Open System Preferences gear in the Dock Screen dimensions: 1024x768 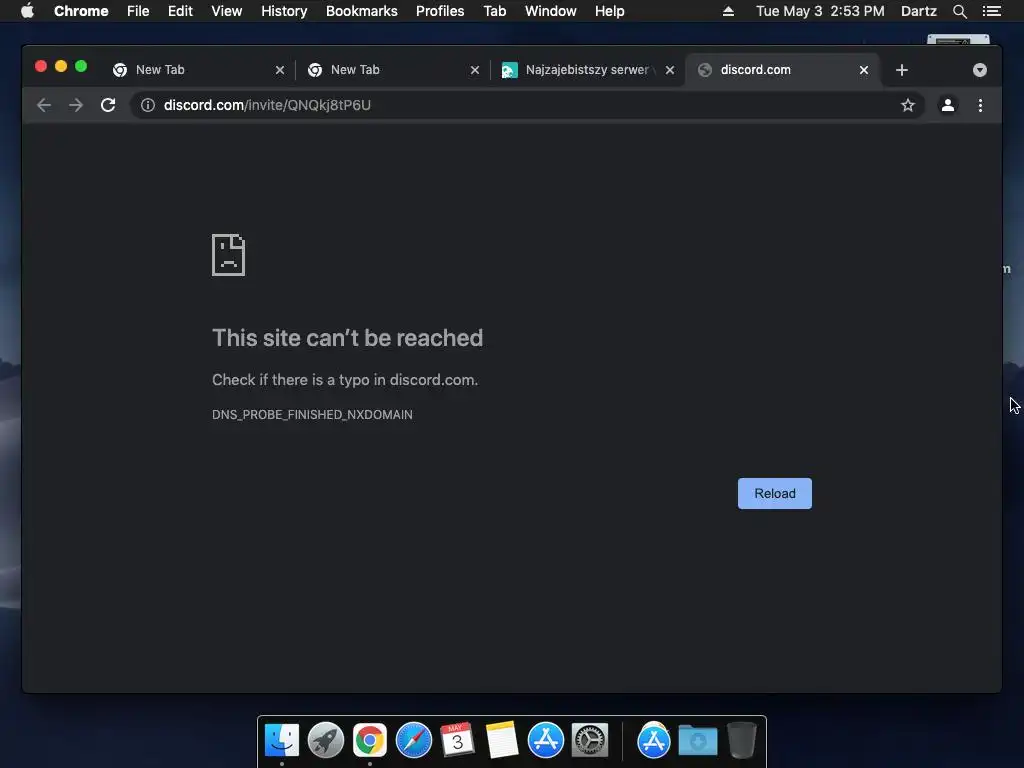[590, 741]
